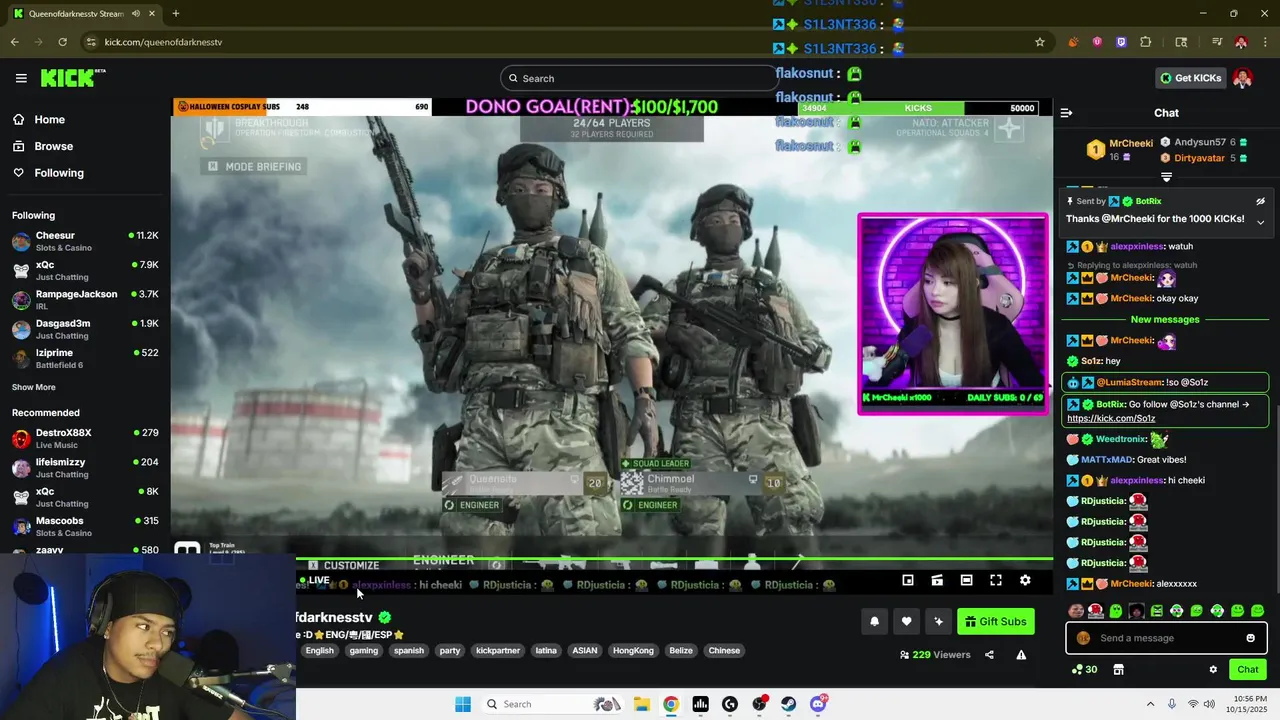Open video player settings gear
The width and height of the screenshot is (1280, 720).
tap(1025, 580)
